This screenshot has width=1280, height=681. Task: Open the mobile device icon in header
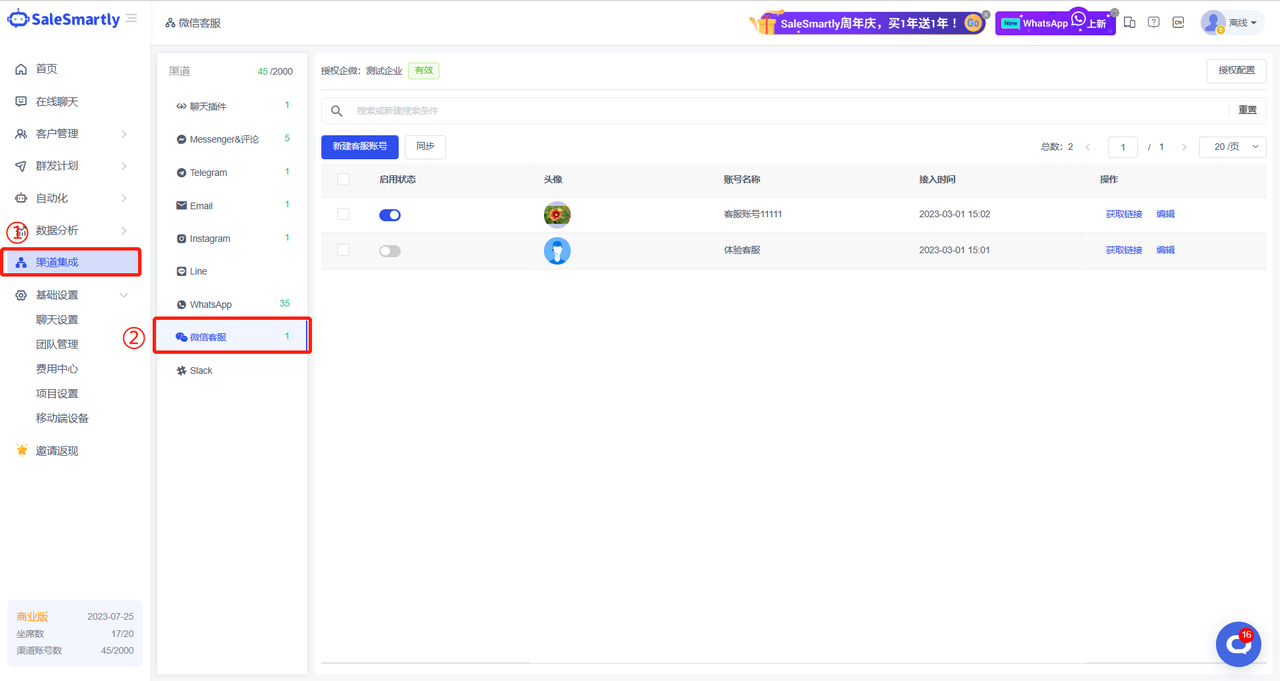(1129, 22)
